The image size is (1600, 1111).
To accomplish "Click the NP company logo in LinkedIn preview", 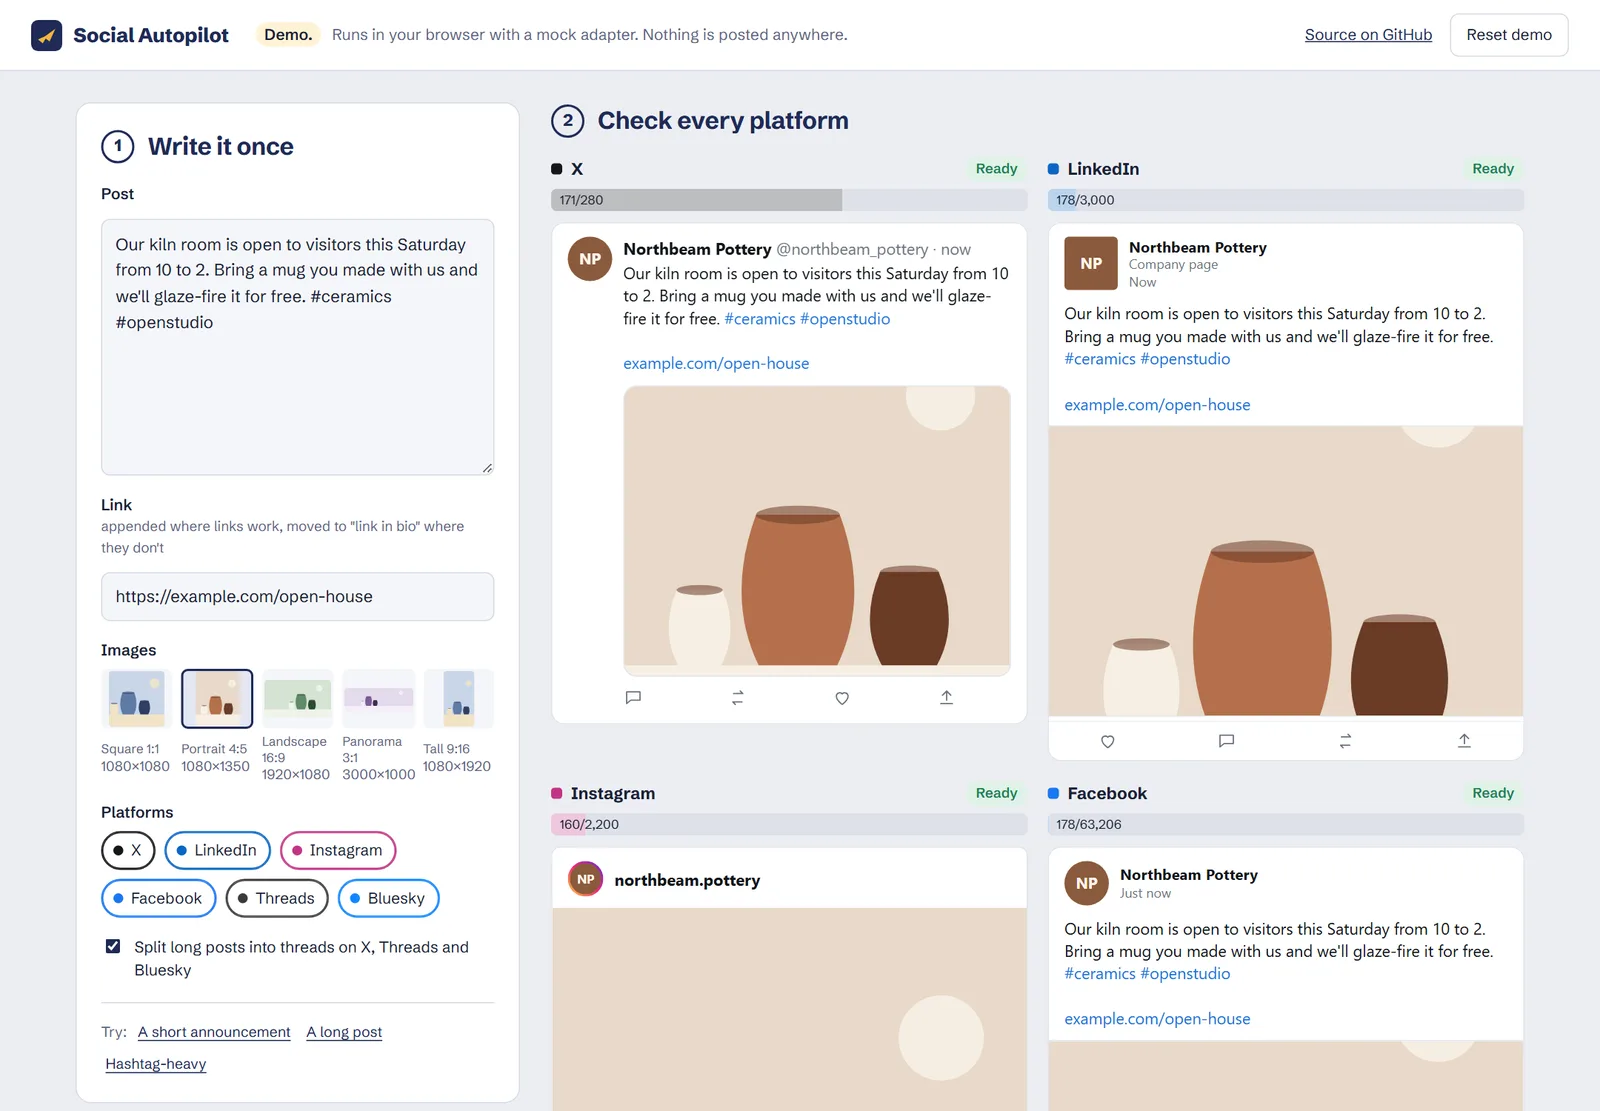I will click(x=1091, y=263).
